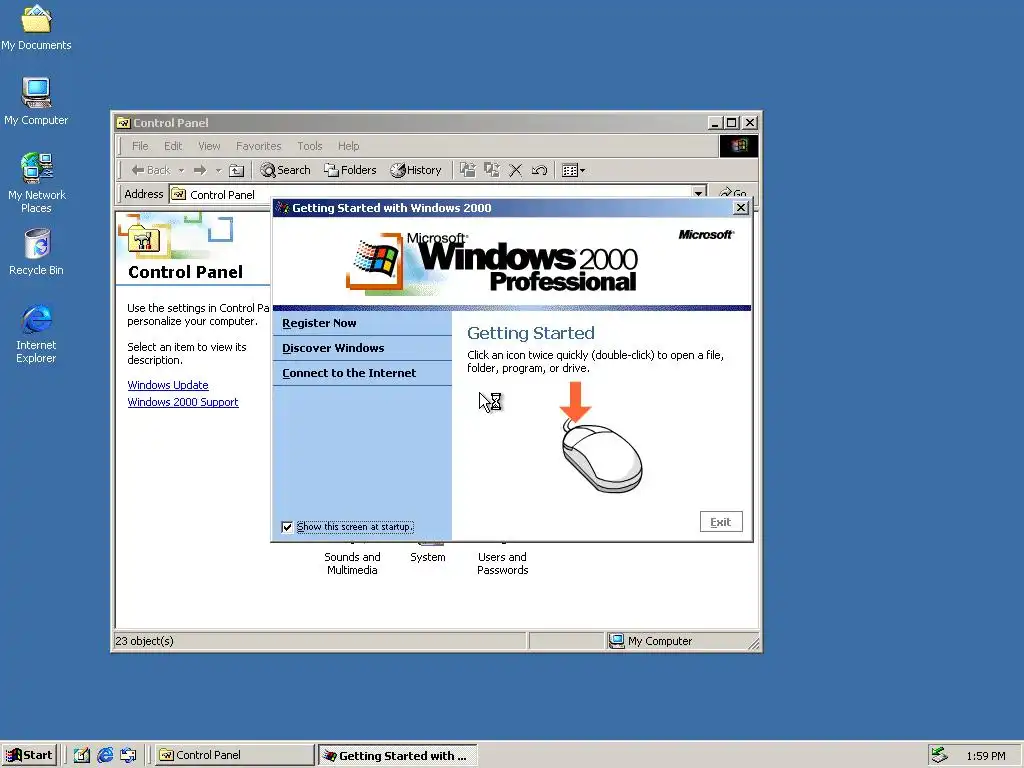Viewport: 1024px width, 768px height.
Task: Click the Windows 2000 Support link
Action: 183,402
